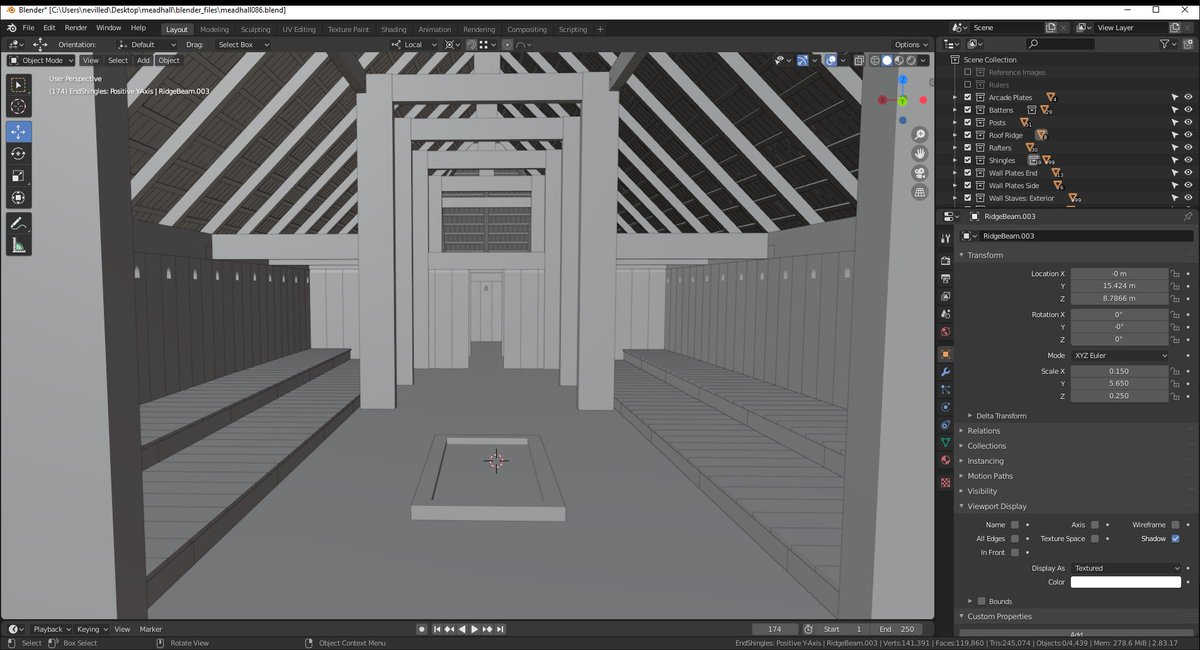Open the Display As Textured dropdown

click(1126, 568)
